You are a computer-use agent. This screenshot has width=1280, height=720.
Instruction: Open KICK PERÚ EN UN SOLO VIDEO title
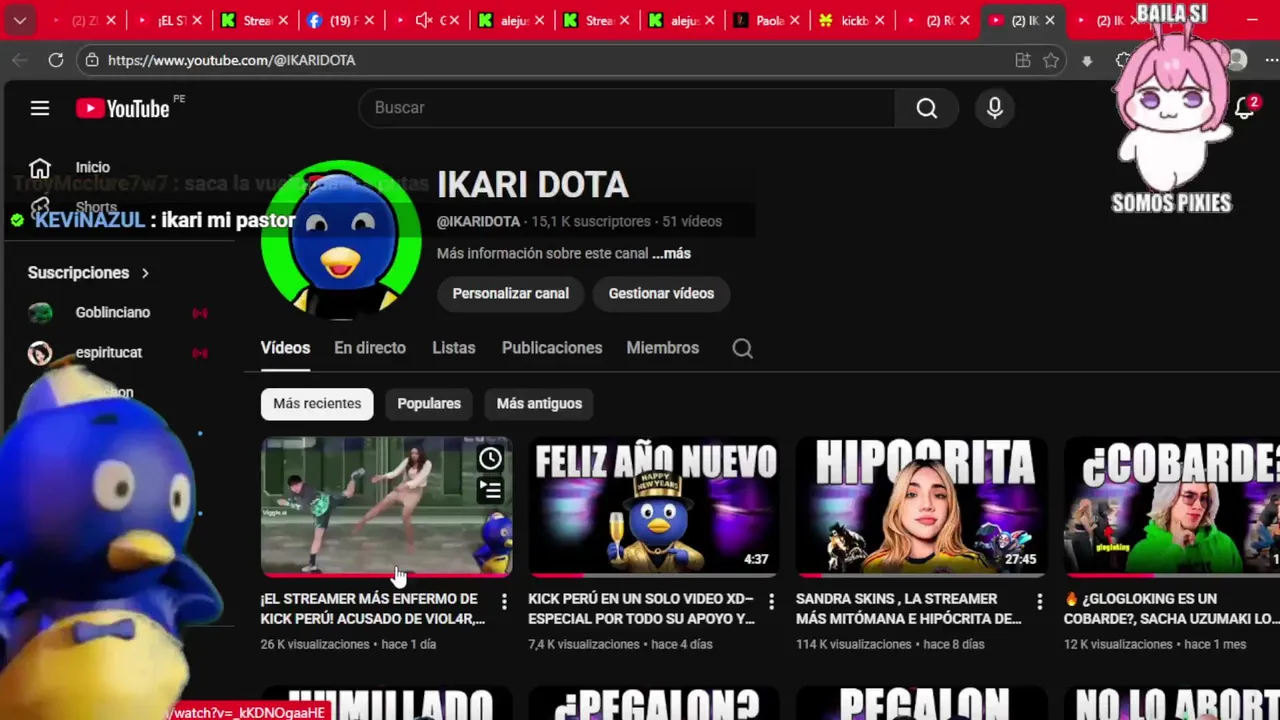pyautogui.click(x=641, y=609)
